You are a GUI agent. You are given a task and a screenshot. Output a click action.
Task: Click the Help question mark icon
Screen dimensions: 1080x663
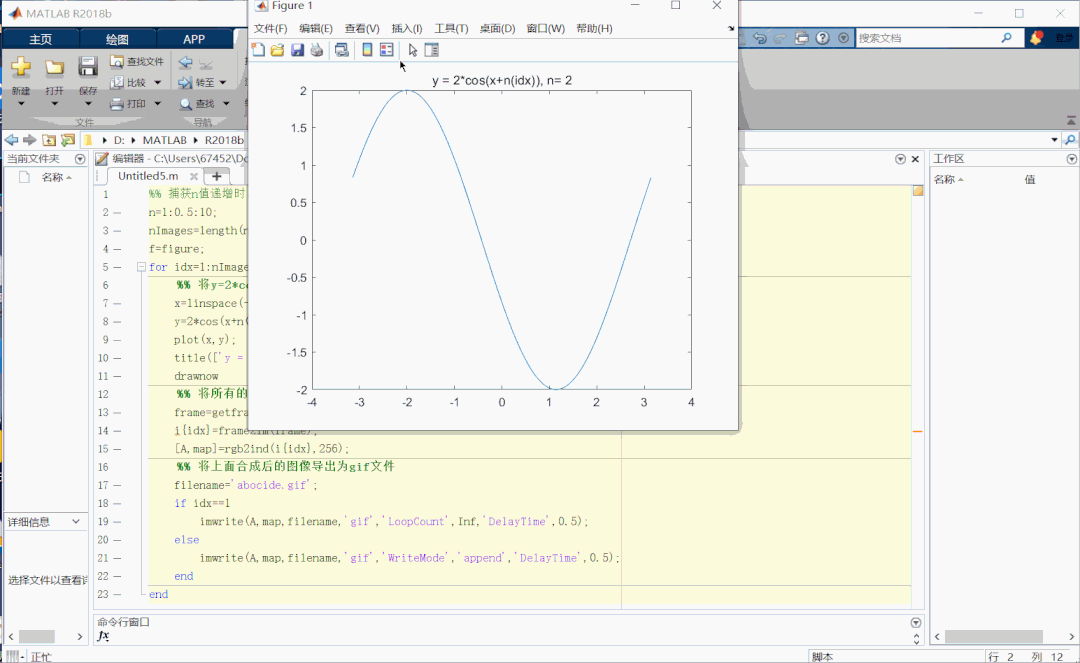(822, 38)
